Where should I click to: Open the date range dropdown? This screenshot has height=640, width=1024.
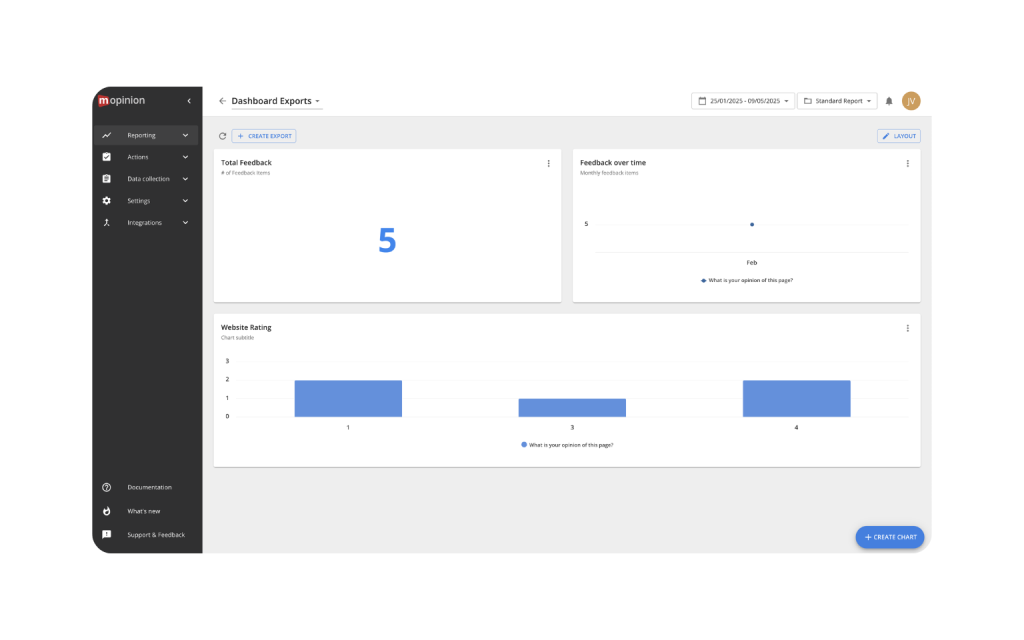tap(742, 101)
